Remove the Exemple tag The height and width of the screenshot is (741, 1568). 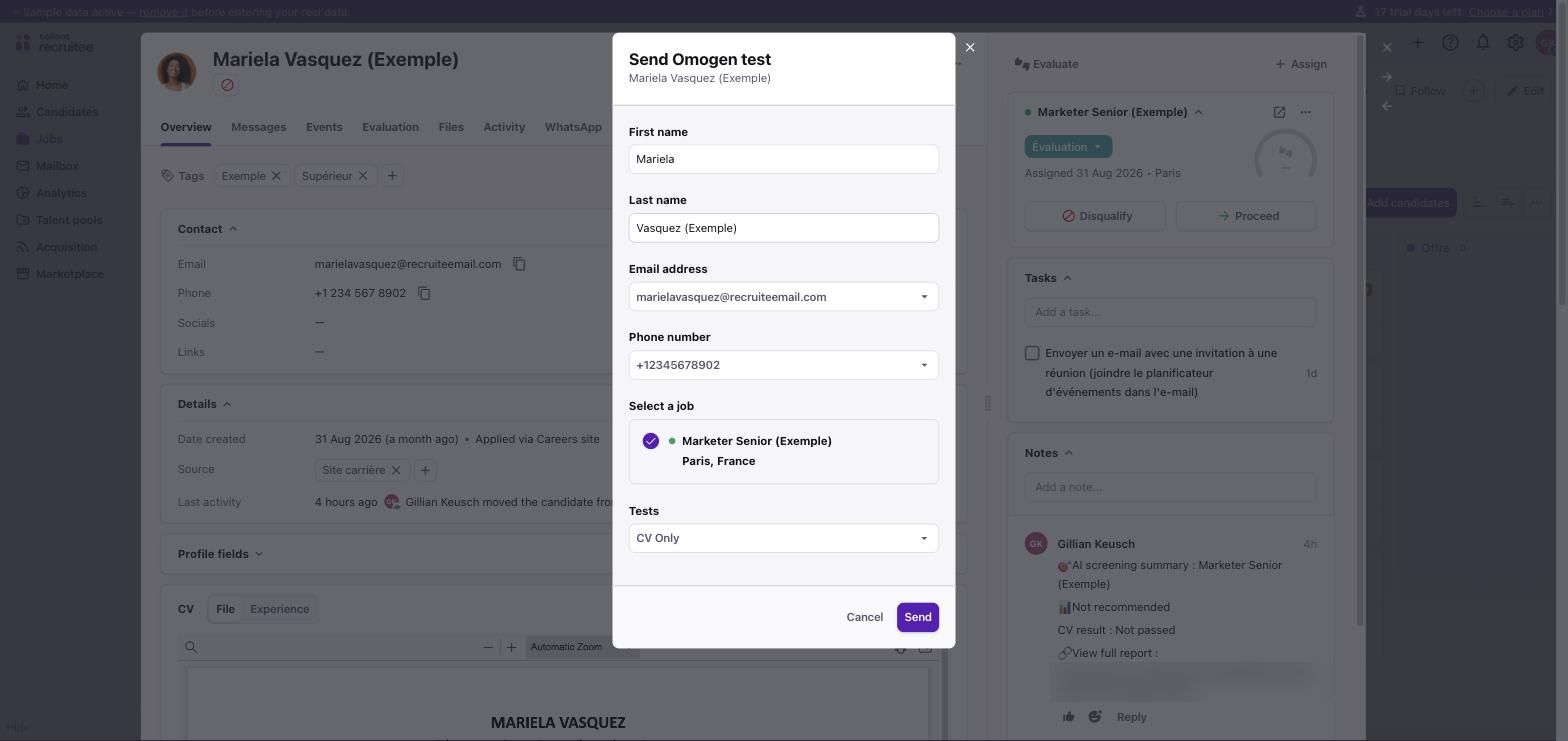click(x=276, y=176)
